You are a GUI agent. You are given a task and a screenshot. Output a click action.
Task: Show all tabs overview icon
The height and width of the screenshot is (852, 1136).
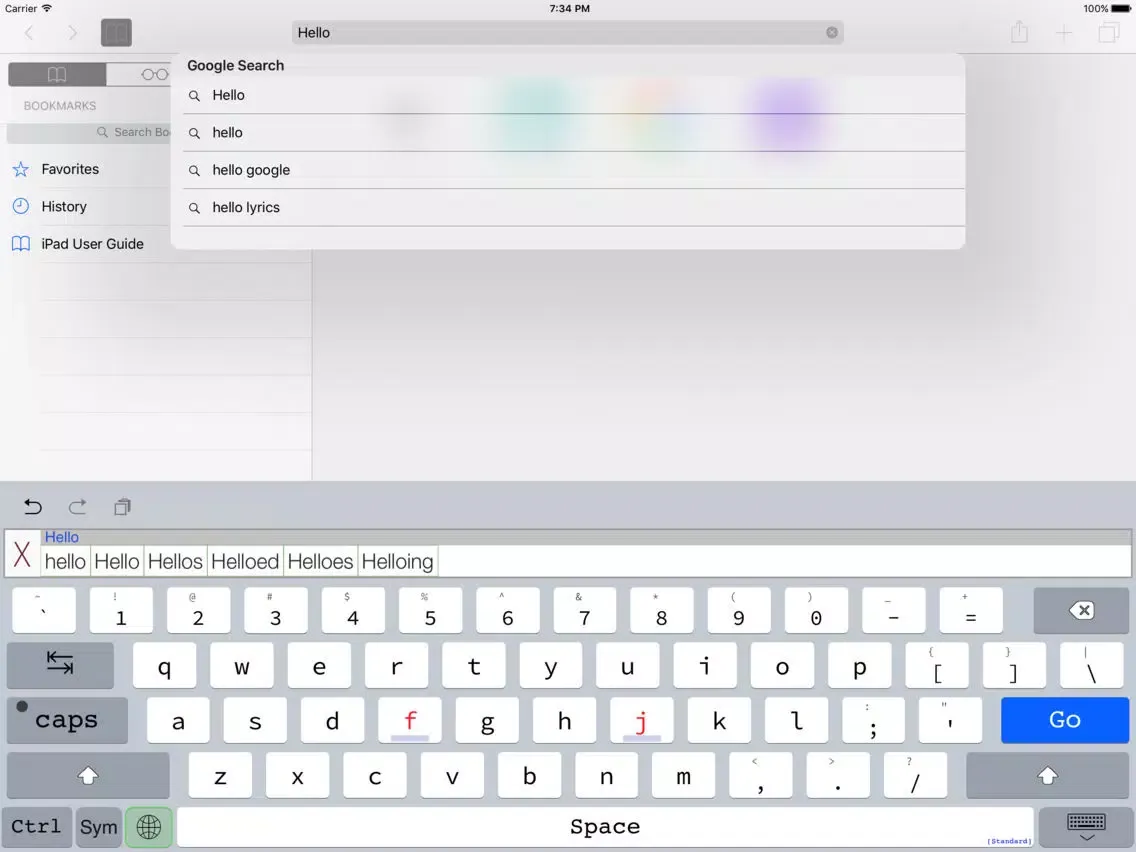[x=1109, y=33]
